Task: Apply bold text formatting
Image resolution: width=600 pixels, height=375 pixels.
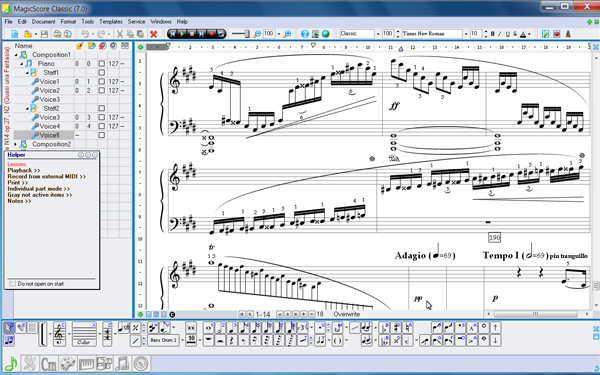Action: pyautogui.click(x=493, y=34)
